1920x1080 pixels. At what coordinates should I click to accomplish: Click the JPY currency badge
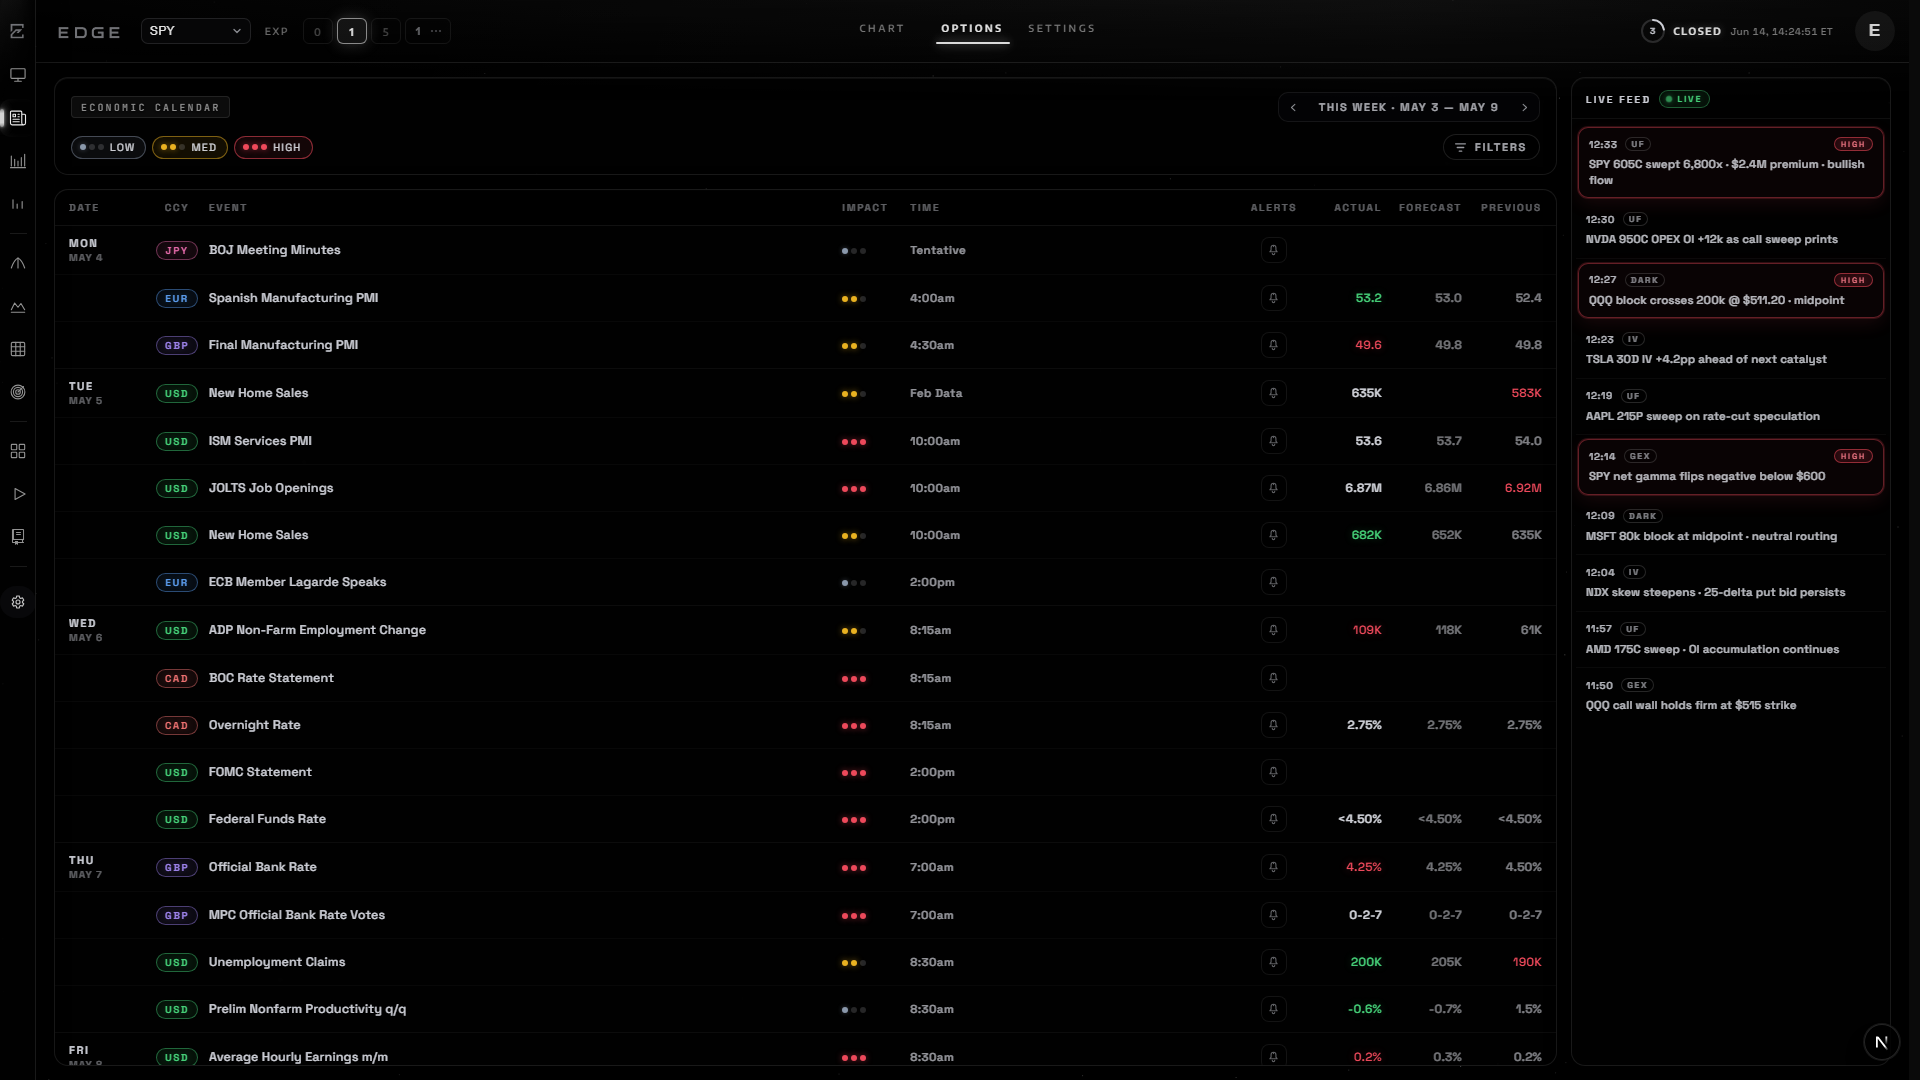point(176,250)
